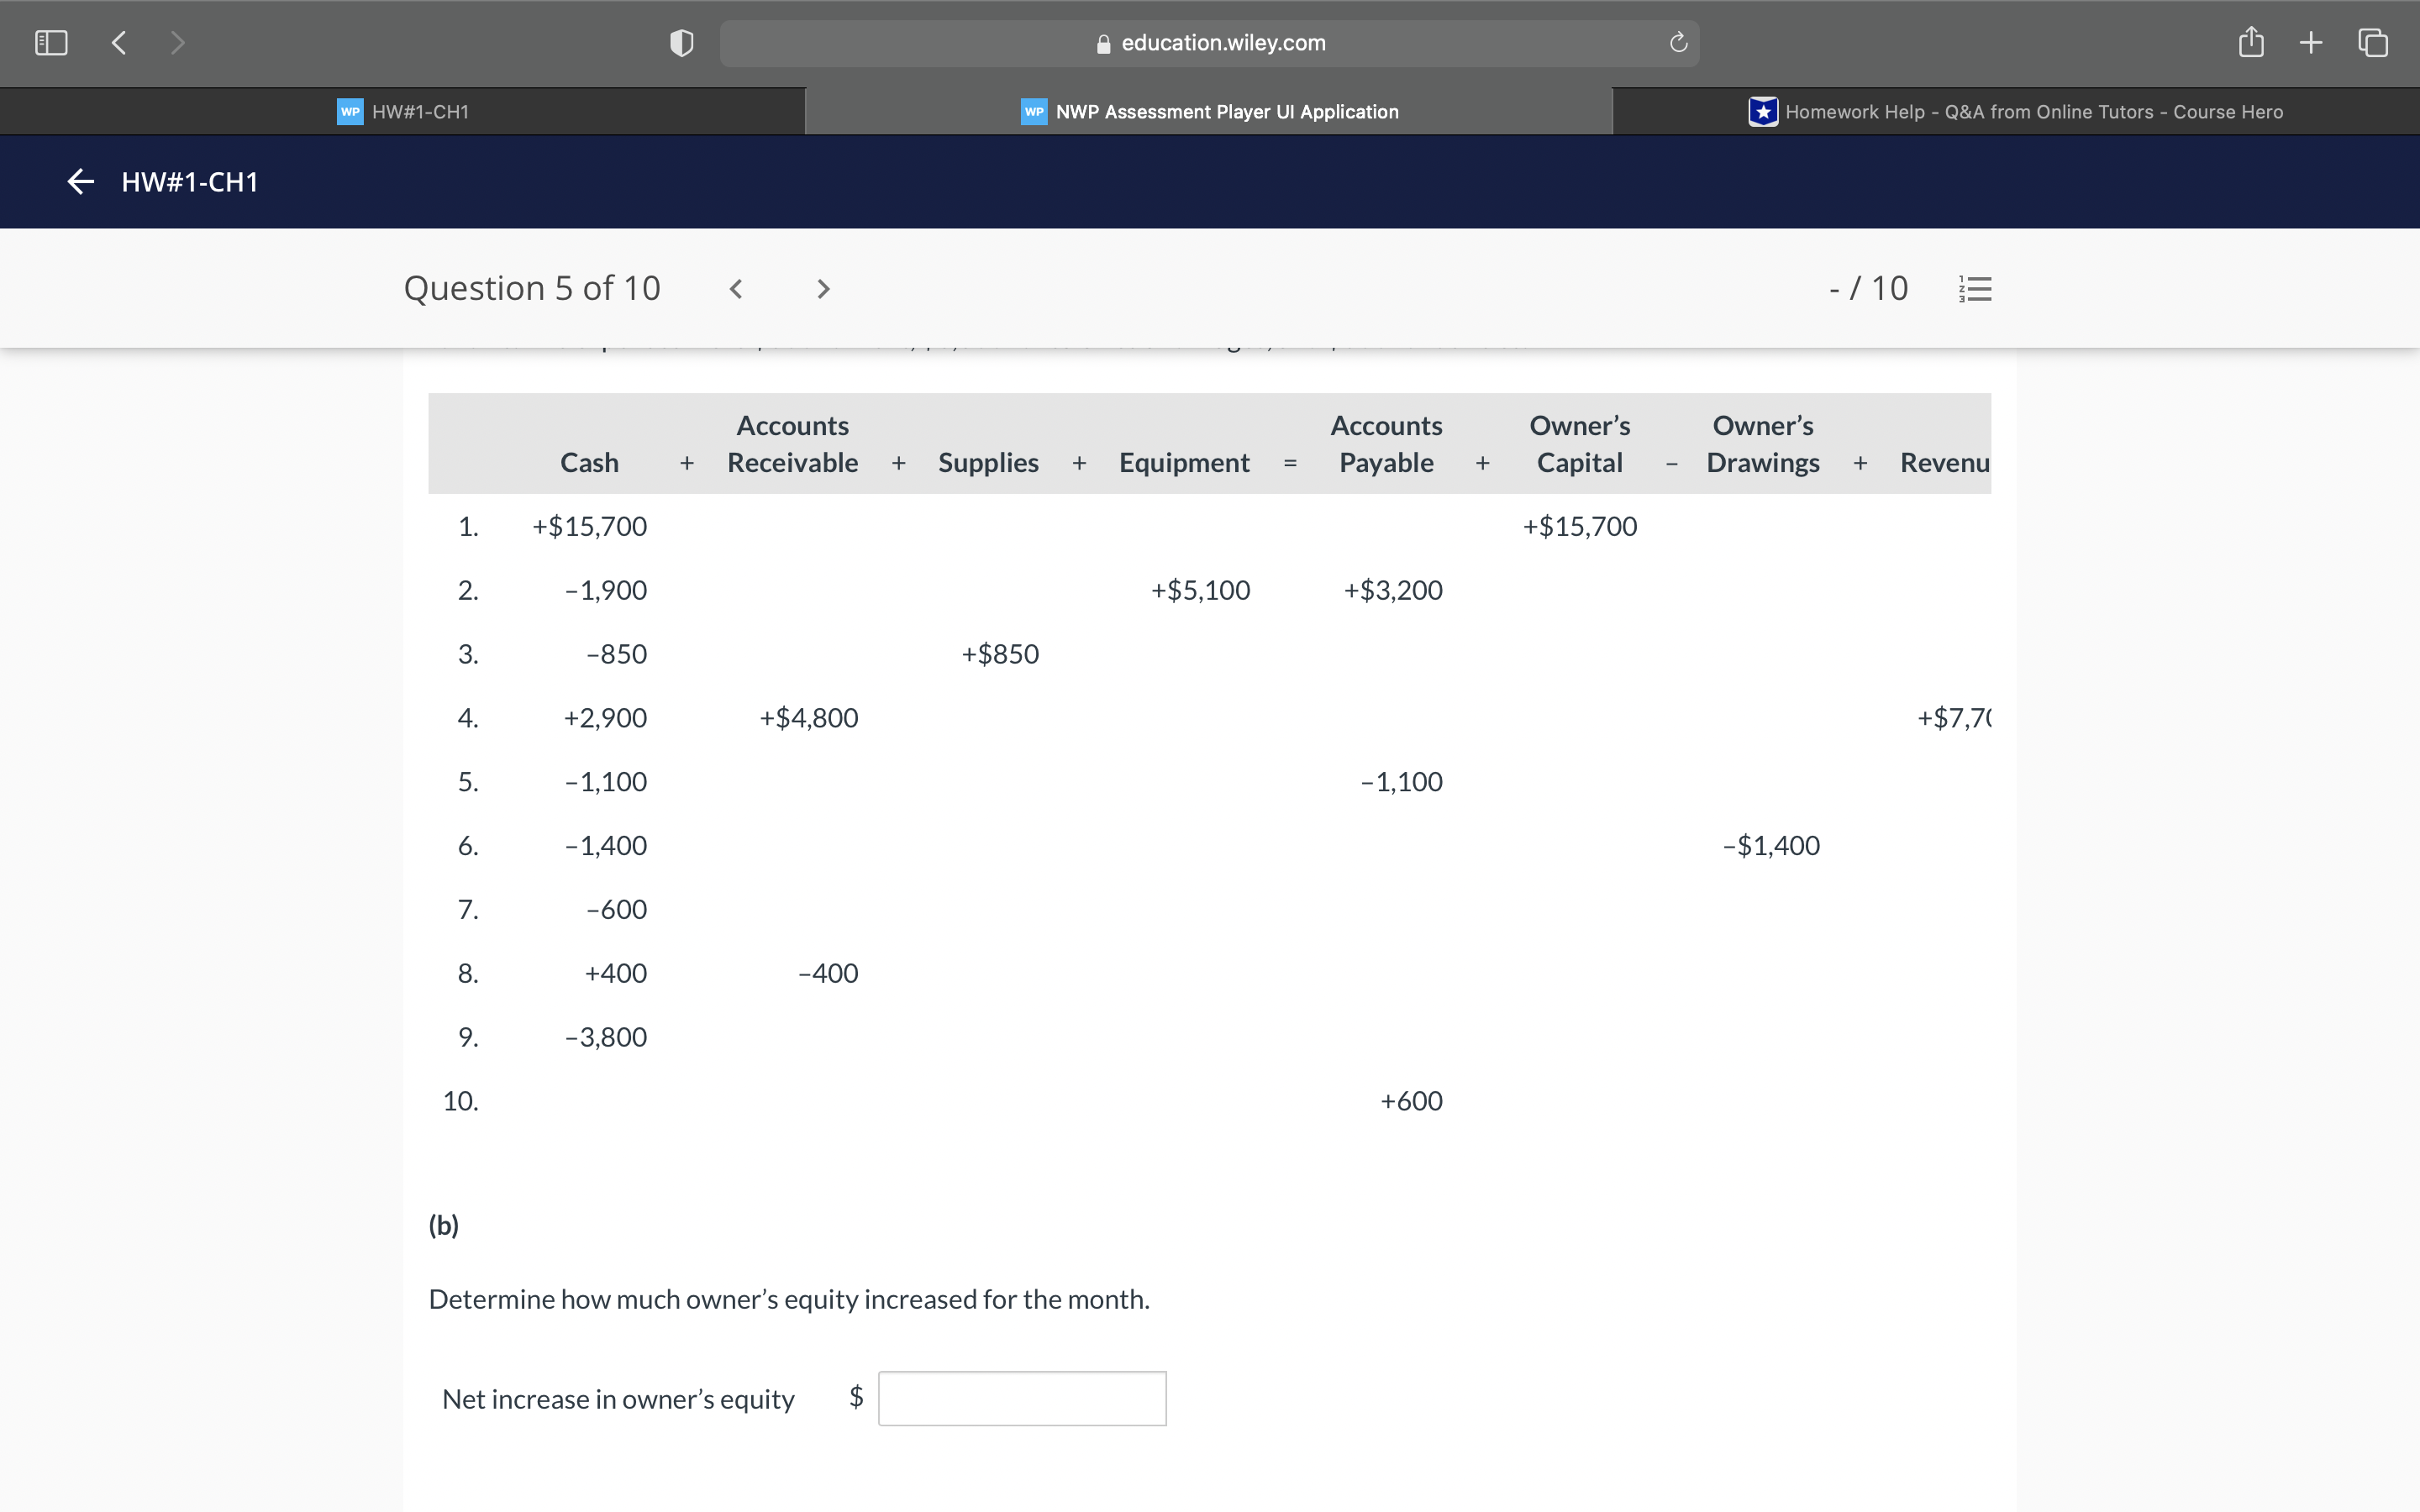Click the browser back navigation arrow
The image size is (2420, 1512).
point(118,42)
